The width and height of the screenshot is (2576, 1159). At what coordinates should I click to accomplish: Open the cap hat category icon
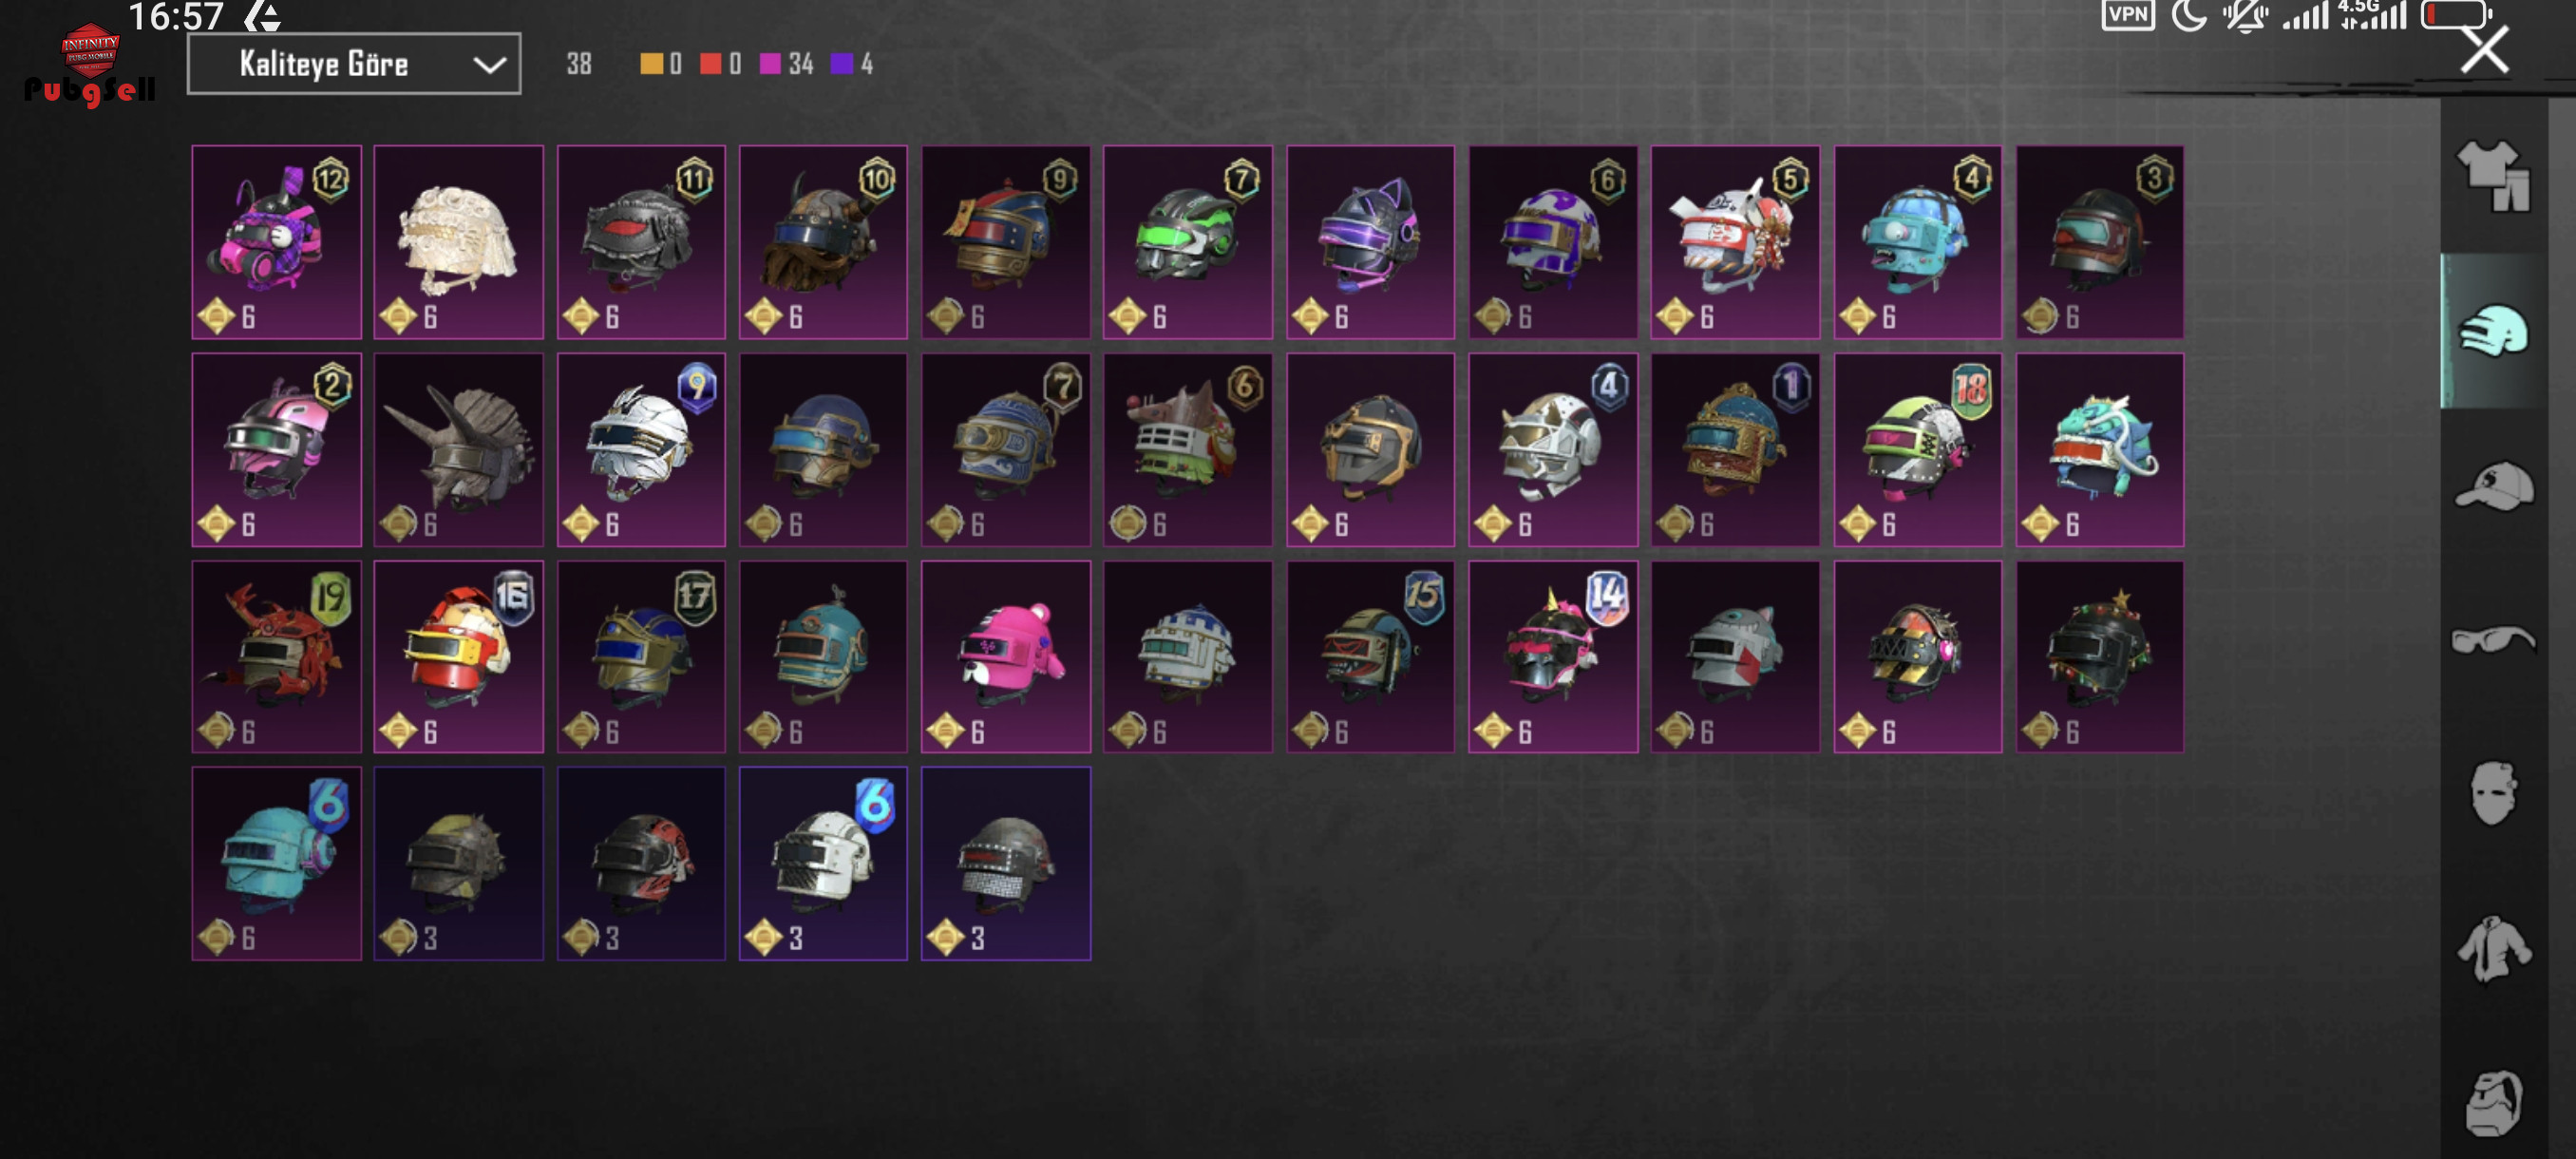tap(2493, 485)
